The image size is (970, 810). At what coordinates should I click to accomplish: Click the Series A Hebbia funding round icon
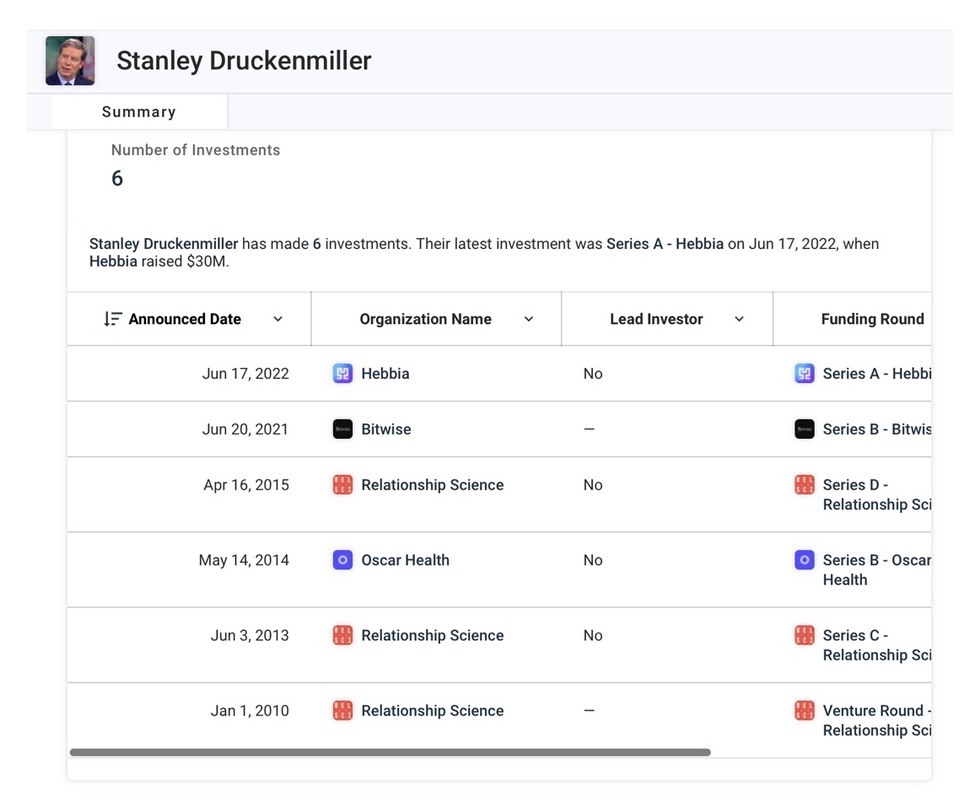tap(804, 374)
